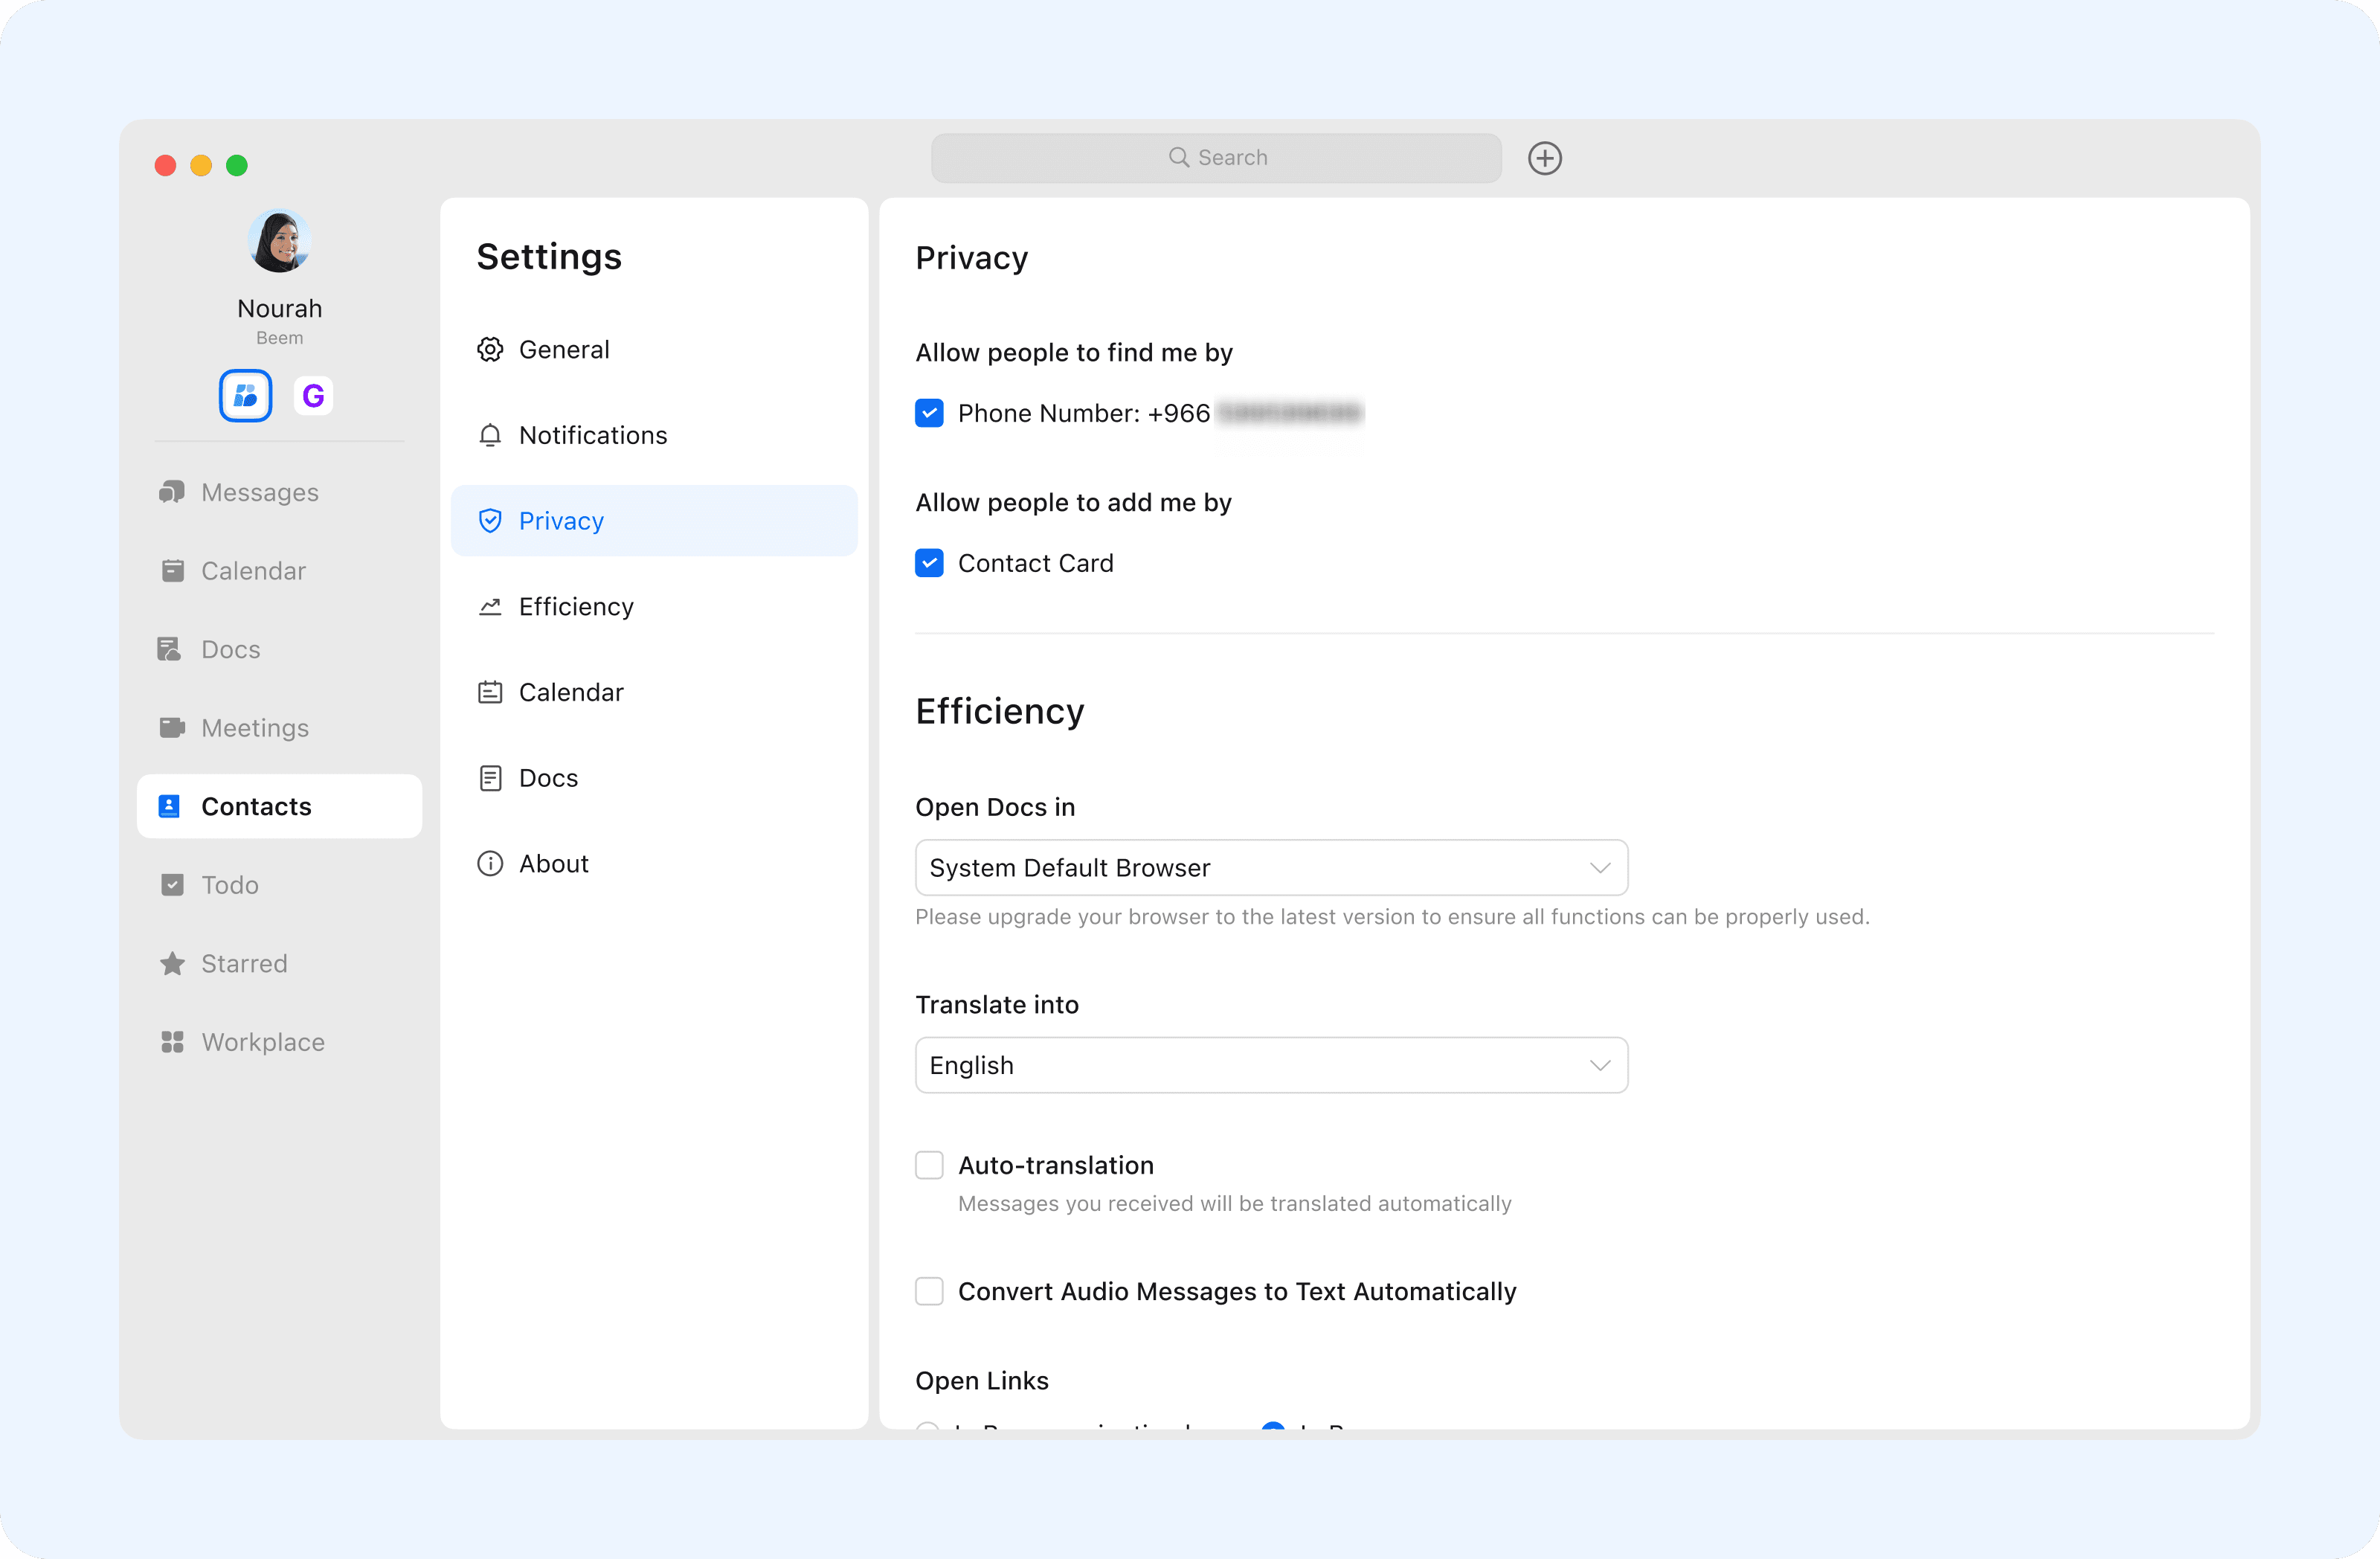
Task: Switch to Notifications settings
Action: pos(592,435)
